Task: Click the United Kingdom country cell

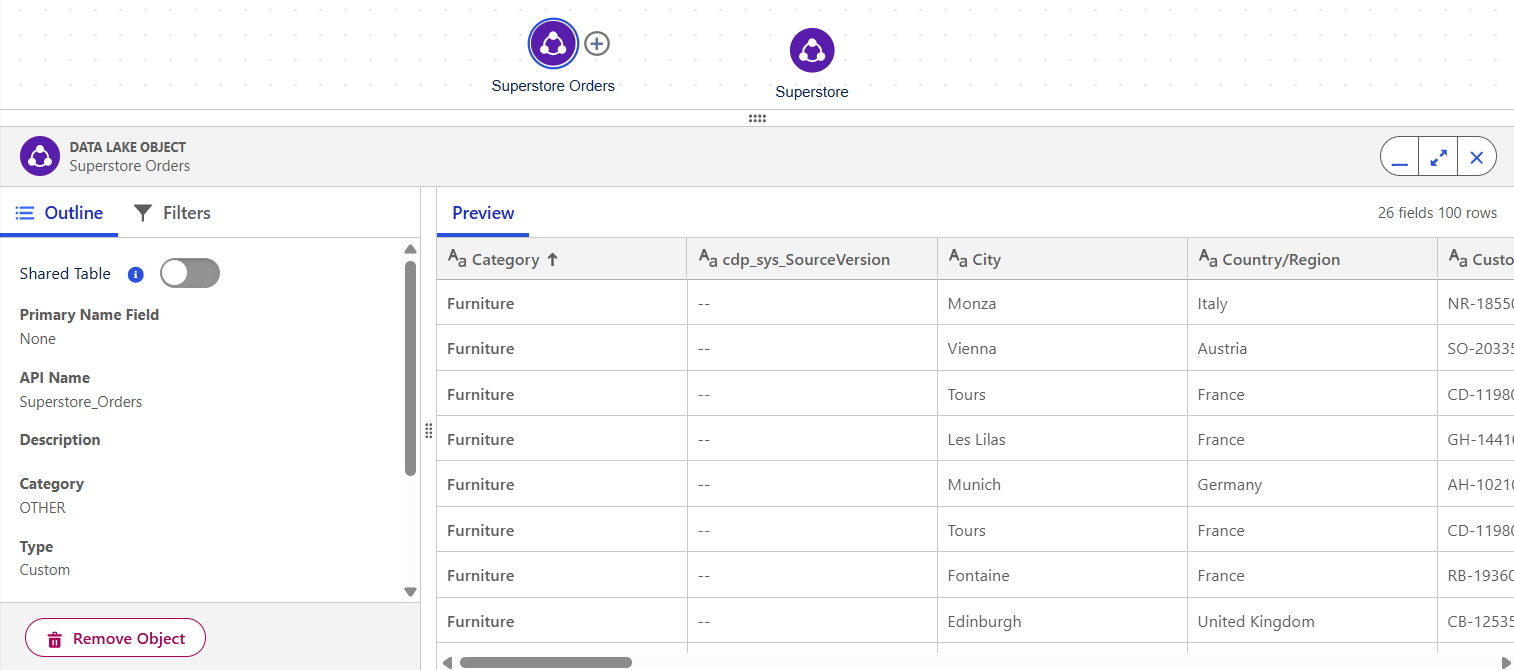Action: pos(1312,621)
